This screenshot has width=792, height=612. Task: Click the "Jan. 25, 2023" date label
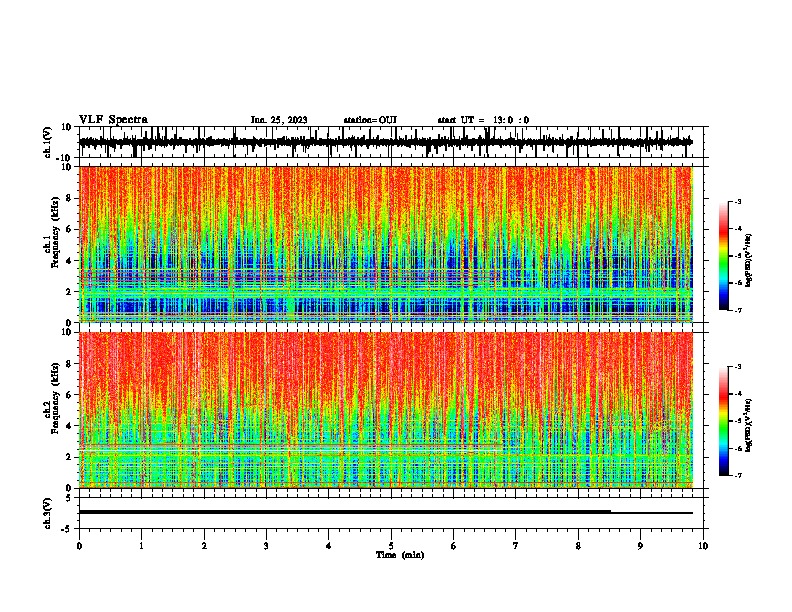pos(279,120)
